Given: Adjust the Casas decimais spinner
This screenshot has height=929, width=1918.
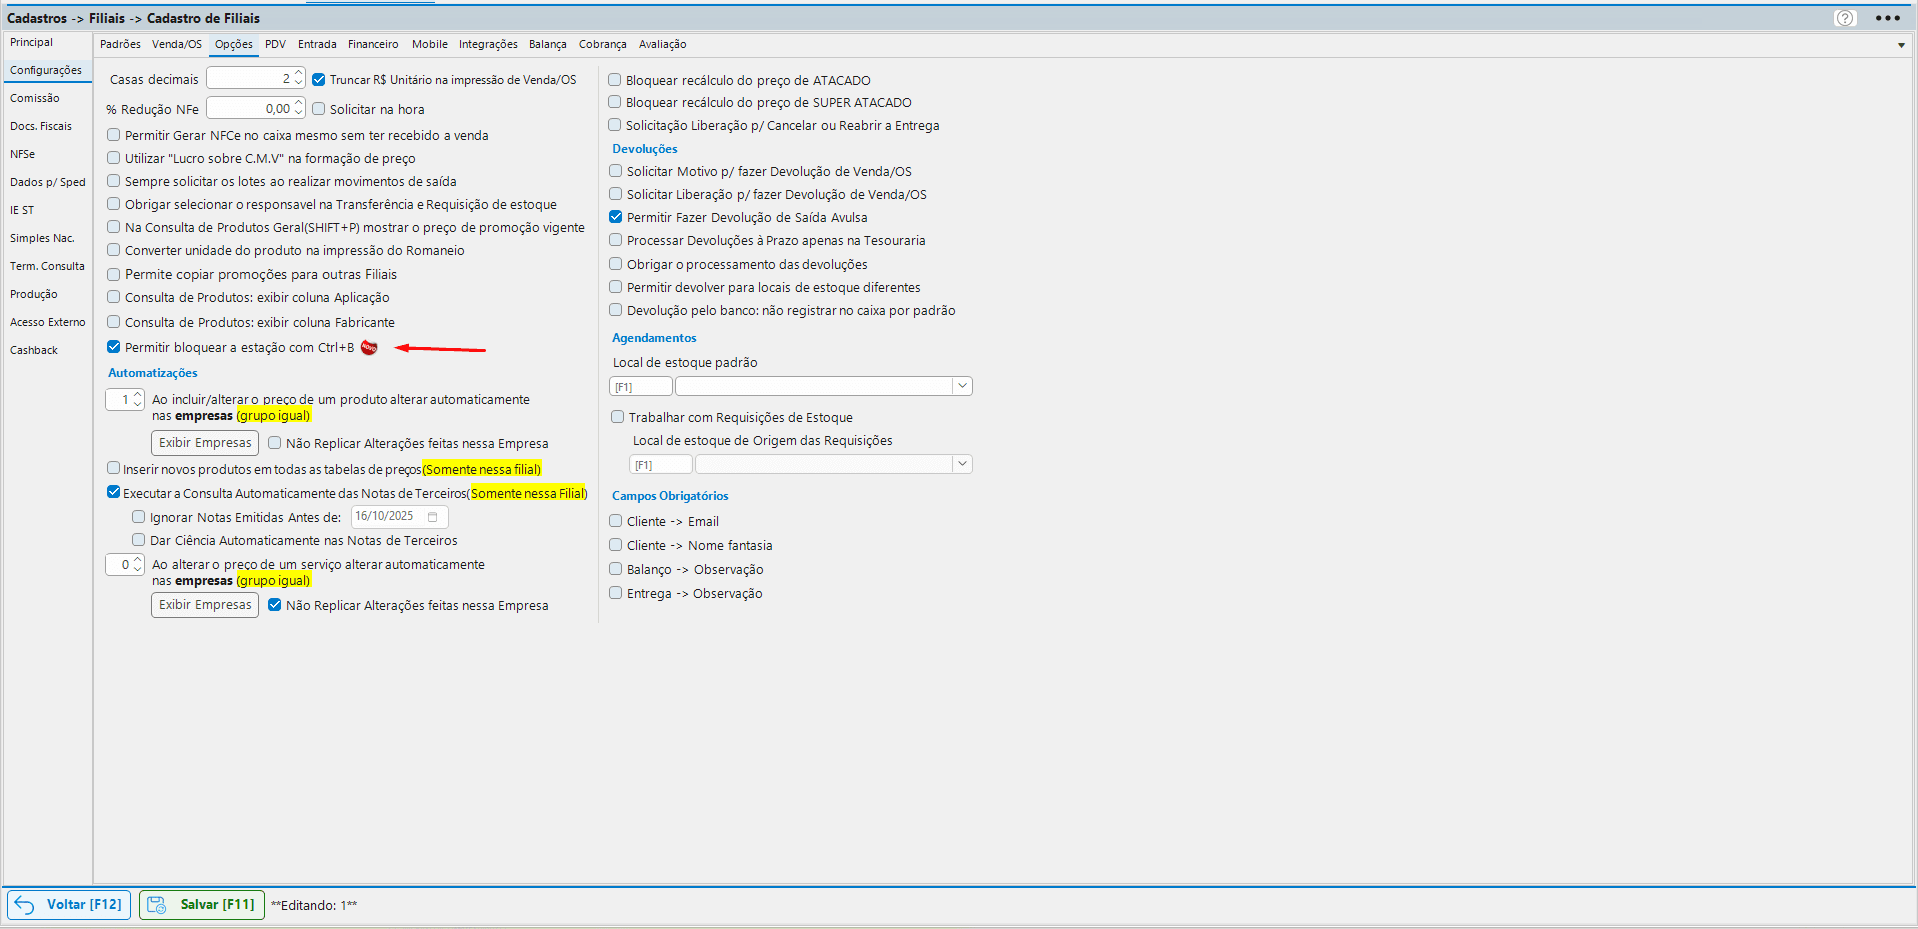Looking at the screenshot, I should click(298, 78).
